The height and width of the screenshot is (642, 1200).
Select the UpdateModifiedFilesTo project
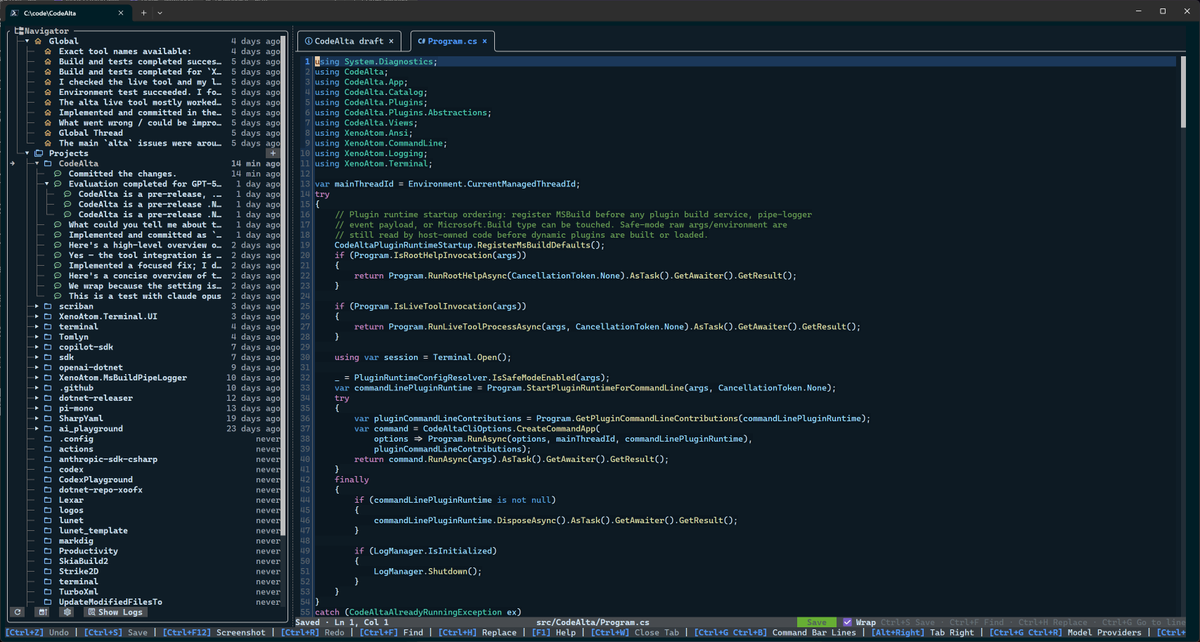110,601
